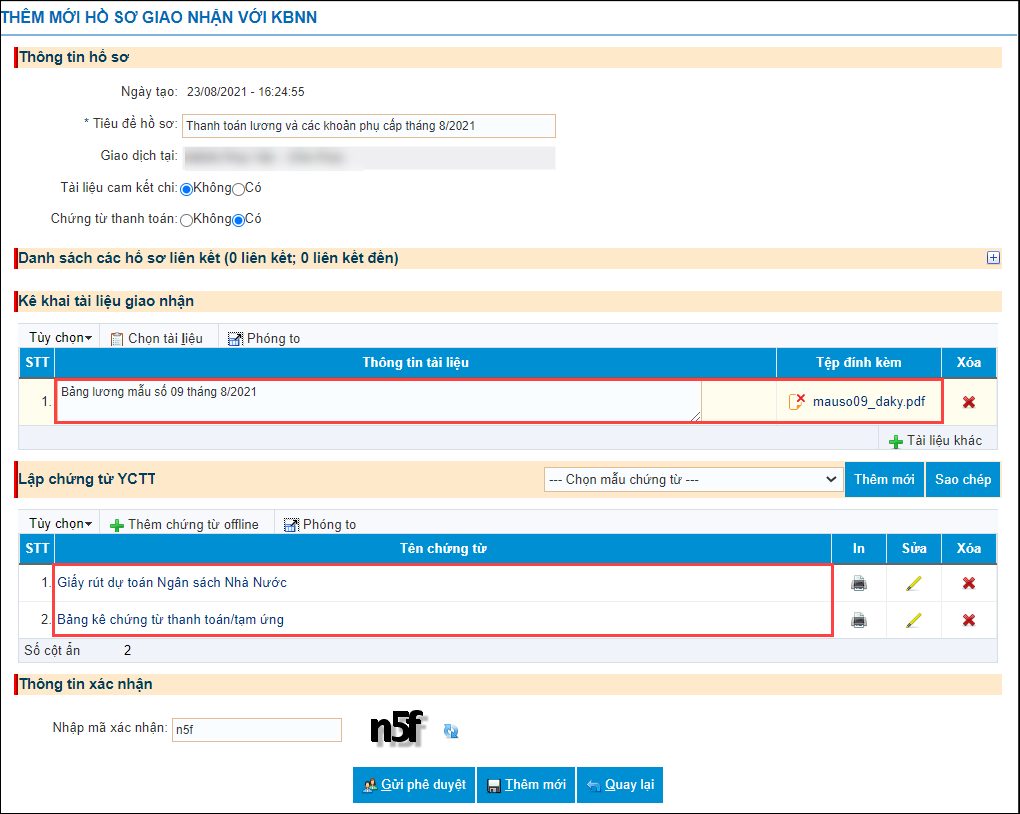Select Không for Chứng từ thanh toán
This screenshot has width=1020, height=814.
click(x=187, y=221)
